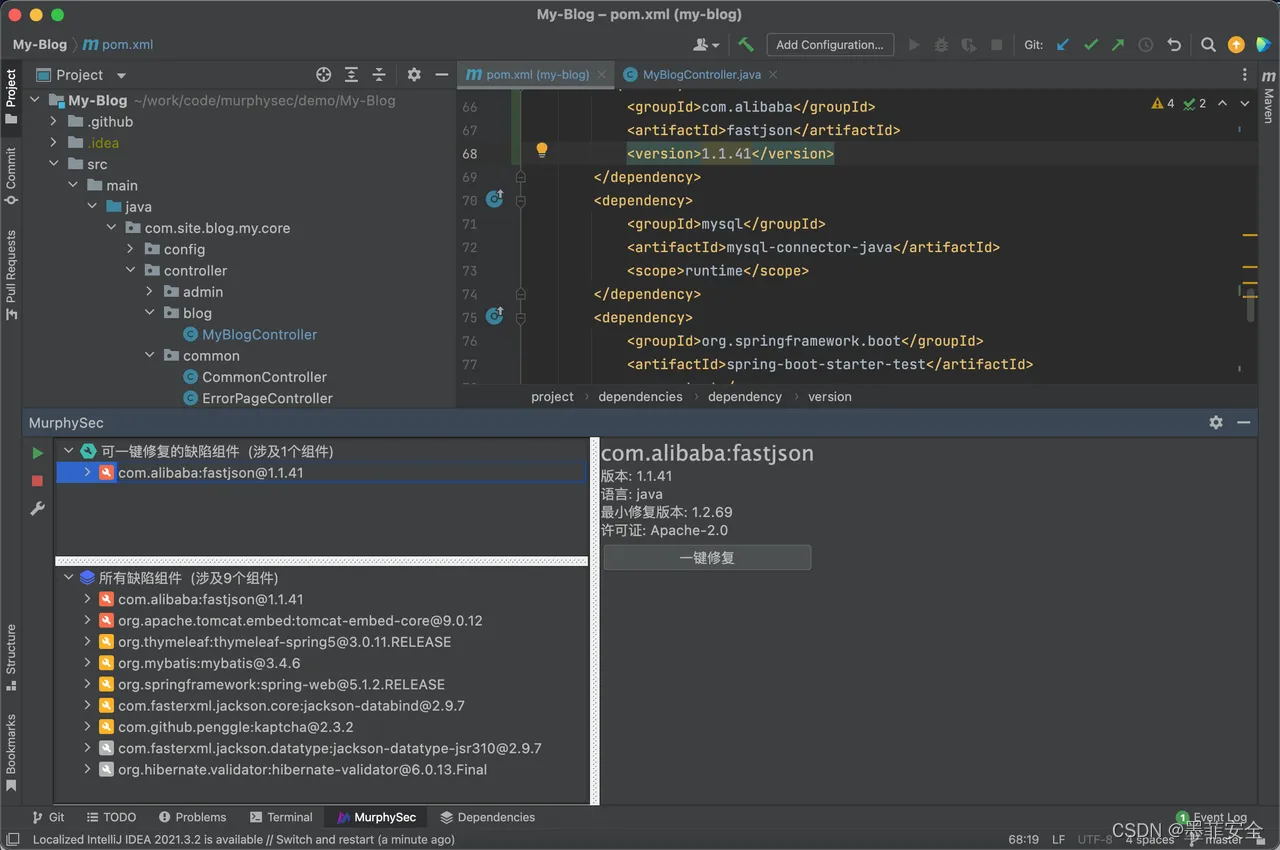Open MurphySec panel gear options
Screen dimensions: 1280x850
pyautogui.click(x=1216, y=423)
